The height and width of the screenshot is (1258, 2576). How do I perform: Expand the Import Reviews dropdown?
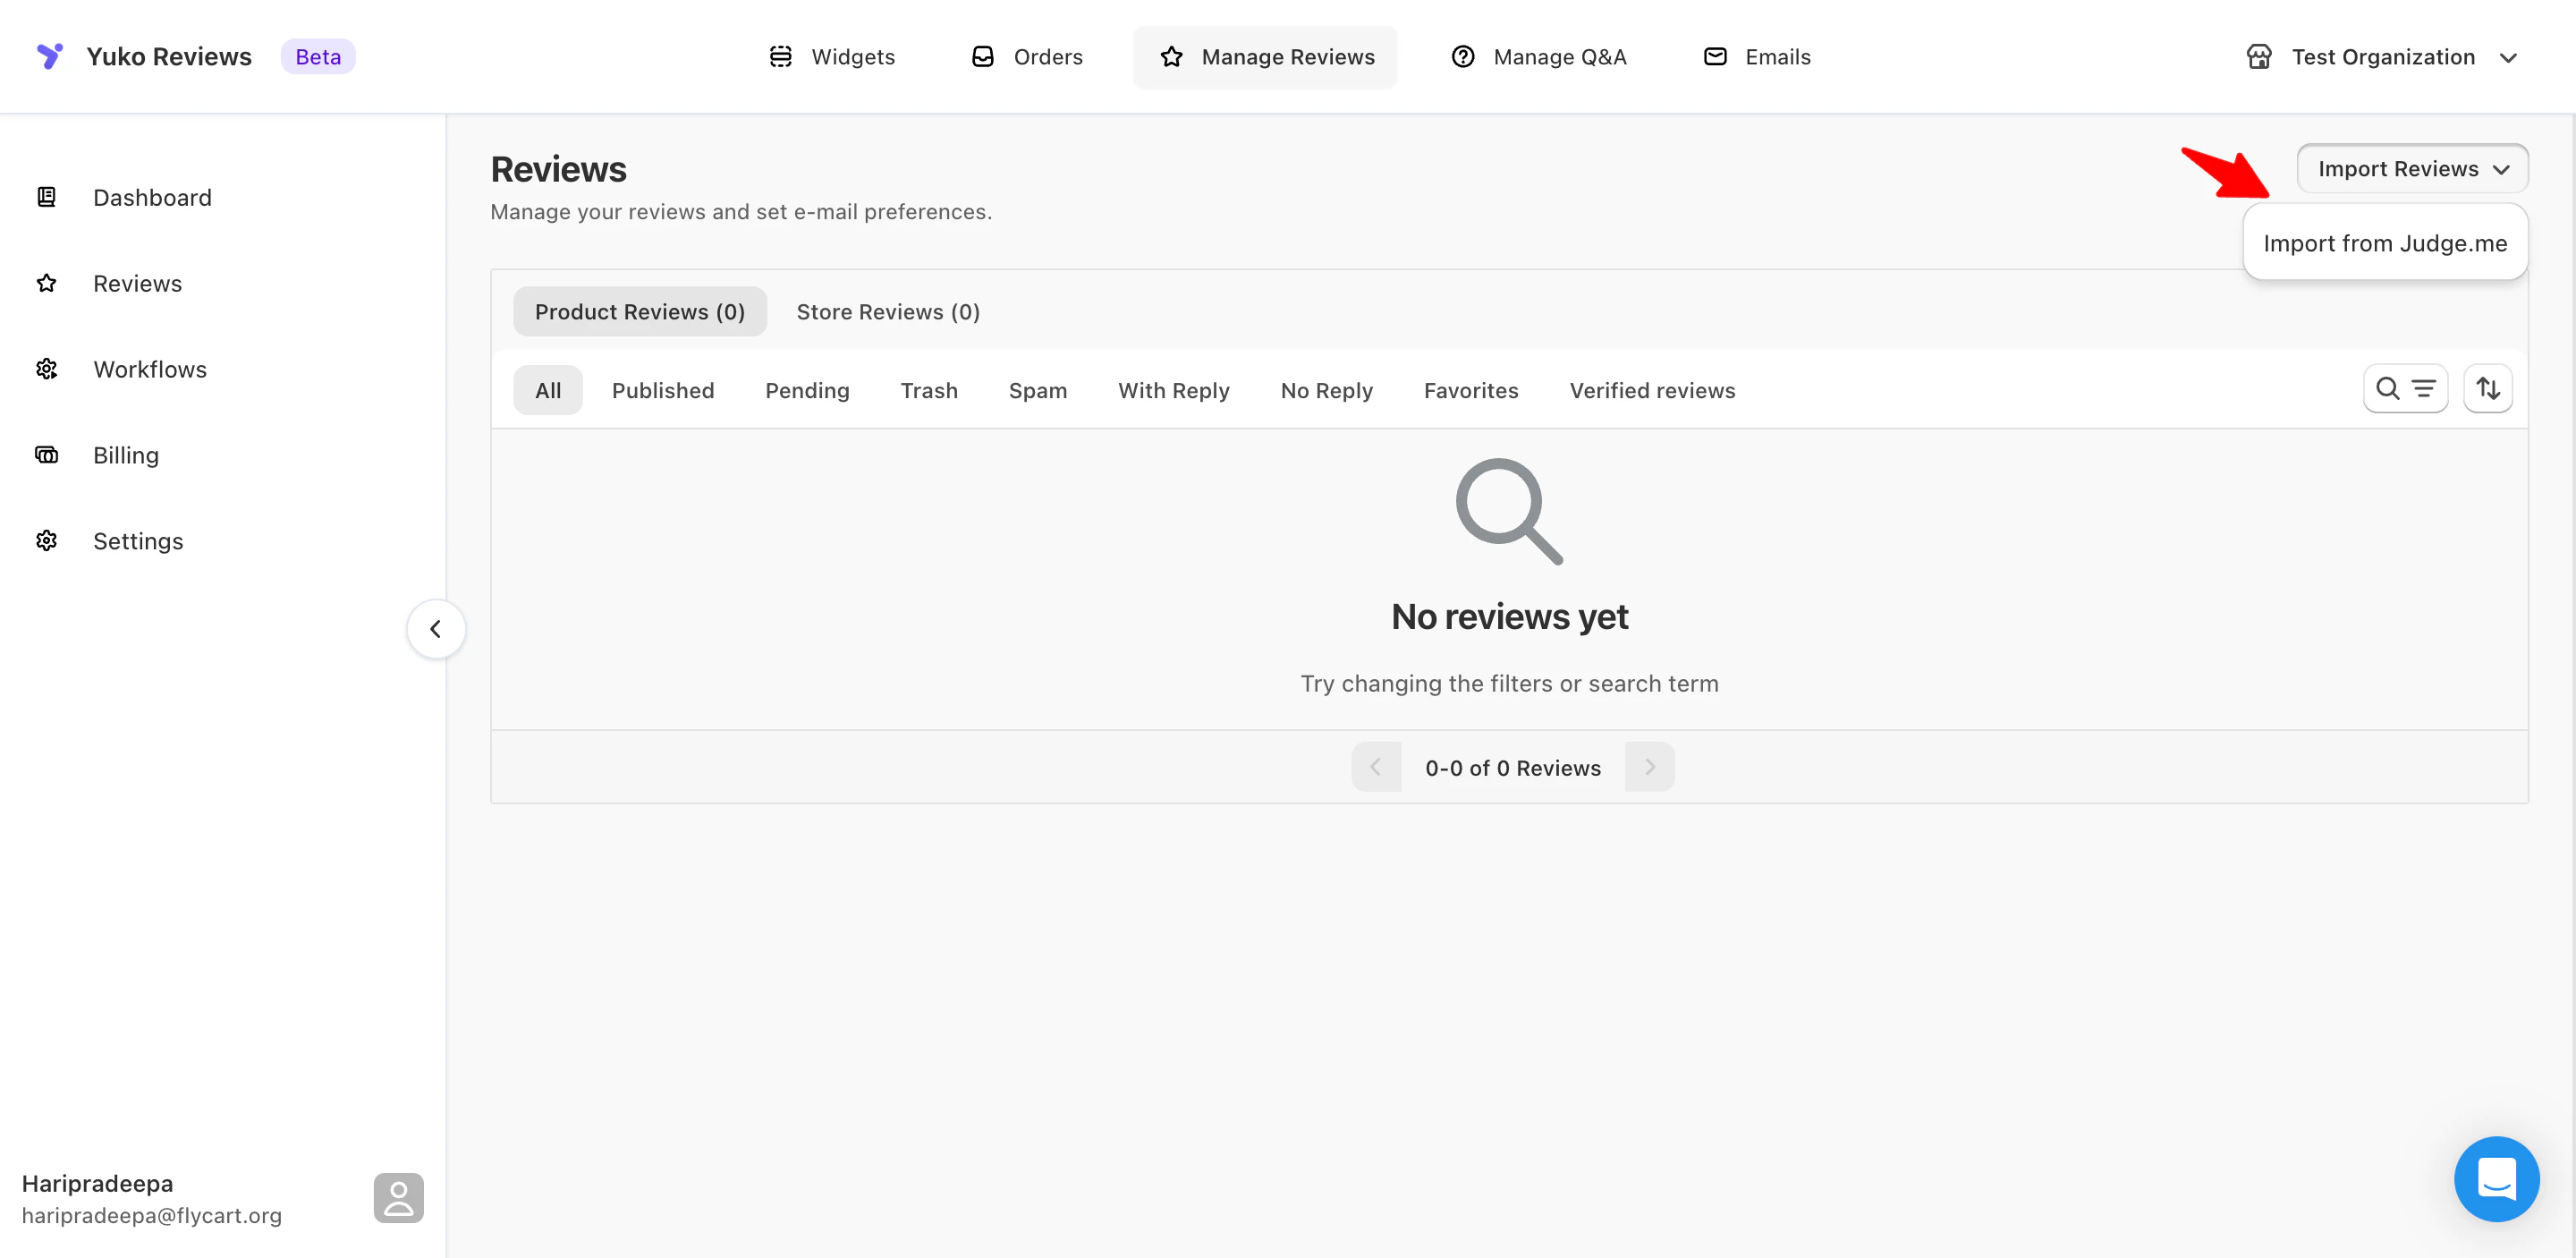[x=2411, y=169]
